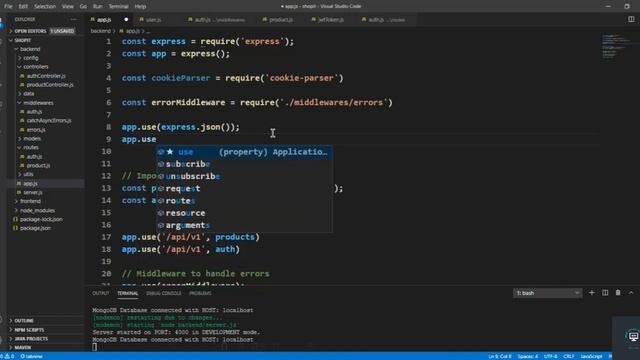Open the File menu
640x360 pixels.
tap(8, 7)
